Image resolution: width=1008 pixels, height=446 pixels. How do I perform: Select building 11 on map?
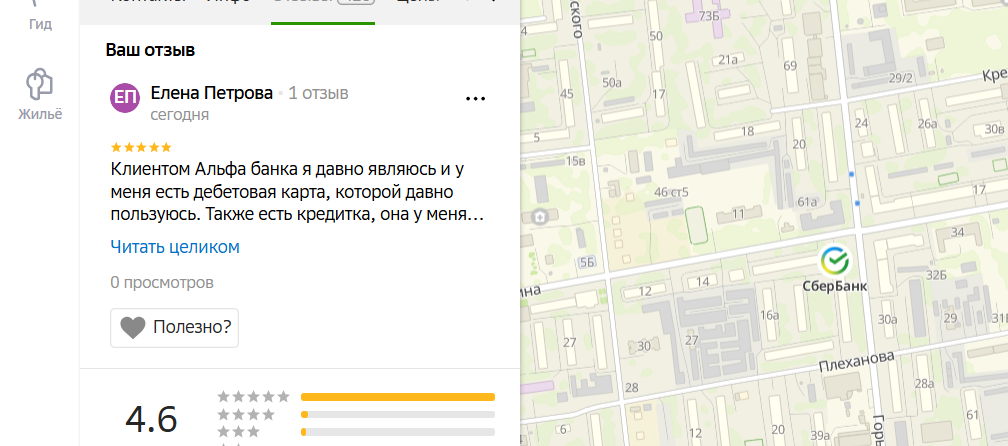[x=738, y=213]
